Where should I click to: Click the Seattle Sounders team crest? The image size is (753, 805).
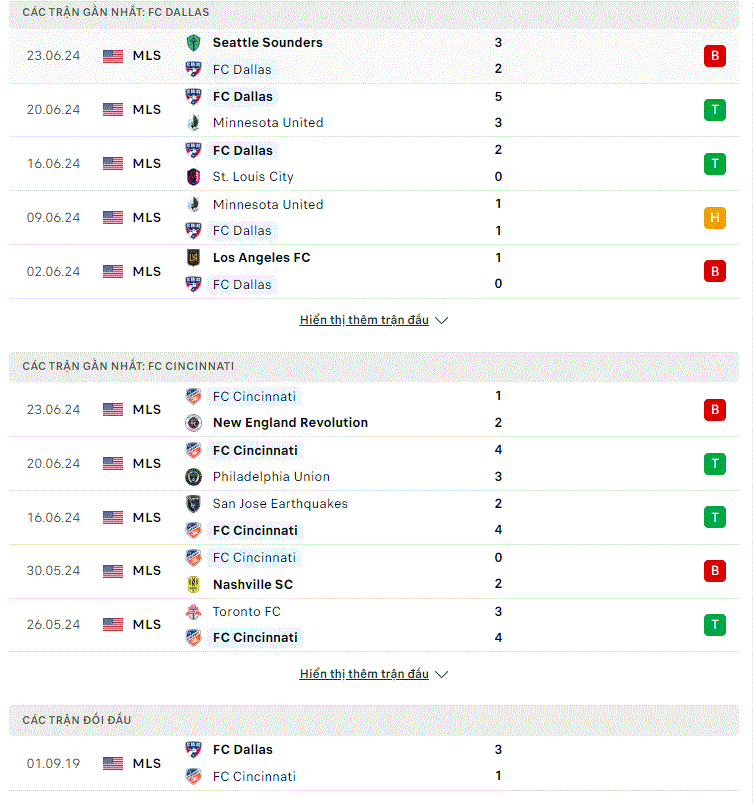point(194,43)
